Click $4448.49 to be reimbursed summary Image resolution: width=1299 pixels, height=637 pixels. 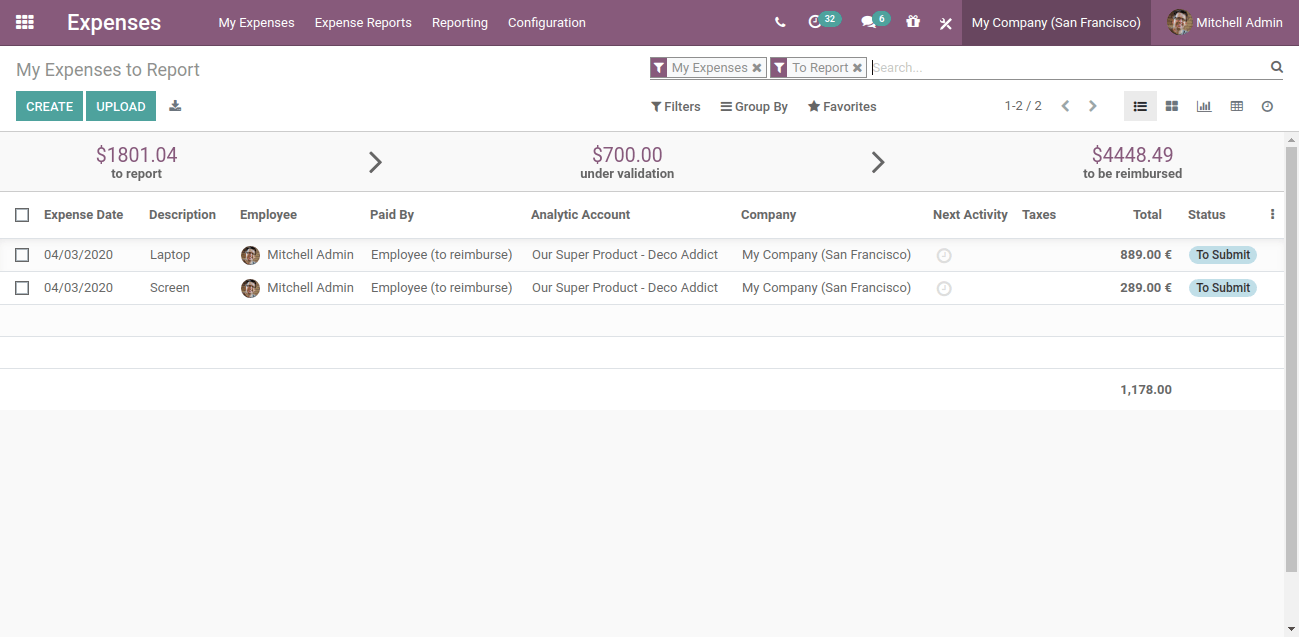tap(1132, 162)
